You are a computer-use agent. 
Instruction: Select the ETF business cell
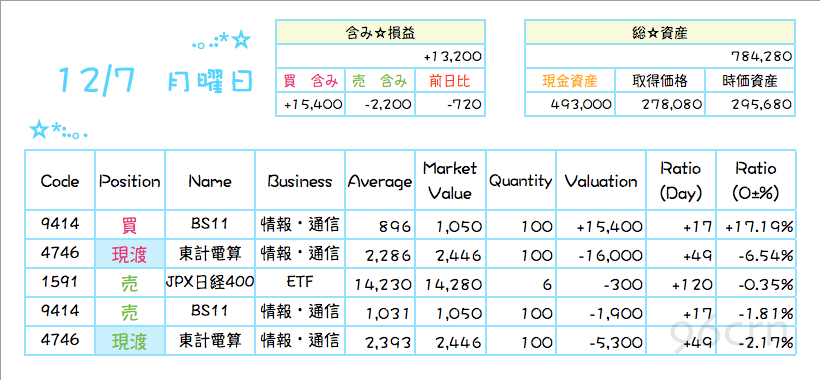point(300,283)
